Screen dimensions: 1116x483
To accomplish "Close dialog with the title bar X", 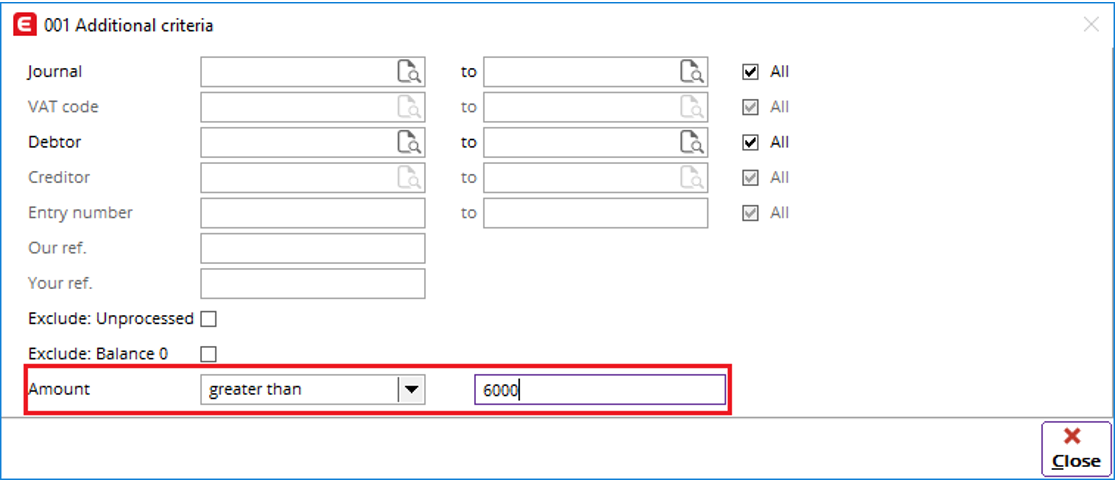I will (x=1090, y=25).
